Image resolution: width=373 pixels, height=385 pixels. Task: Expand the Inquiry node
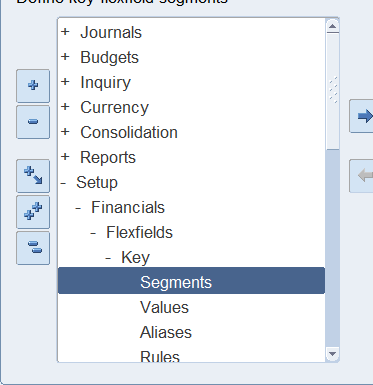click(65, 82)
